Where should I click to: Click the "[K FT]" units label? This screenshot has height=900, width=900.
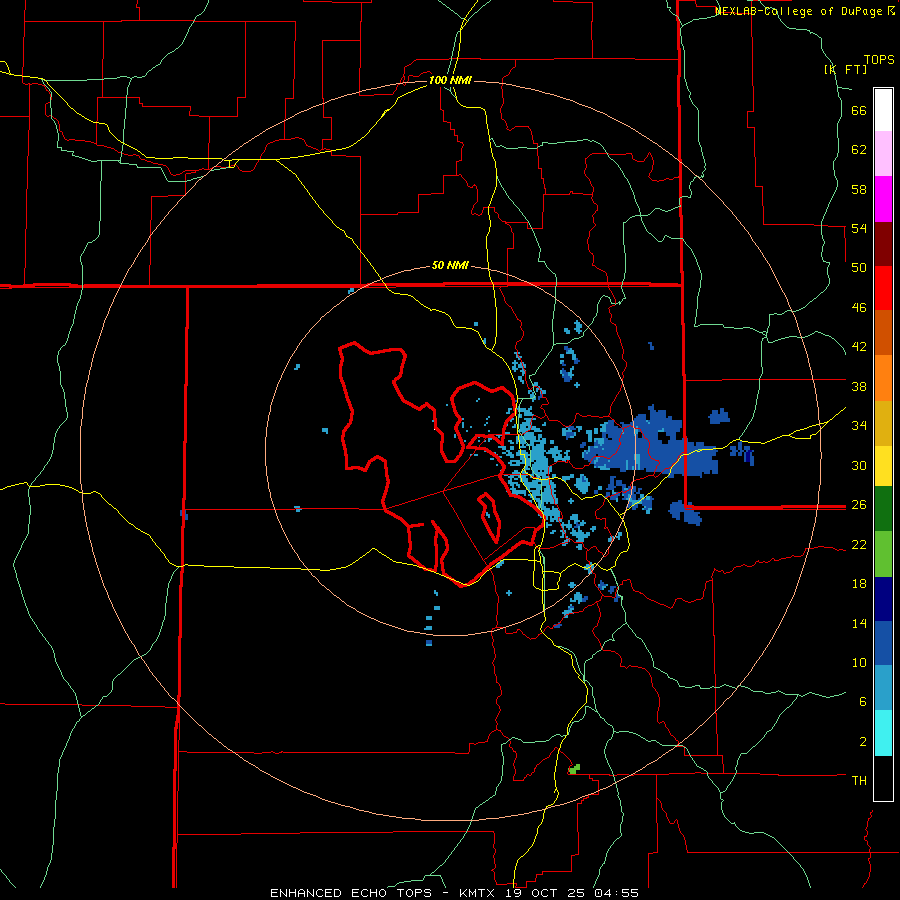click(x=845, y=69)
